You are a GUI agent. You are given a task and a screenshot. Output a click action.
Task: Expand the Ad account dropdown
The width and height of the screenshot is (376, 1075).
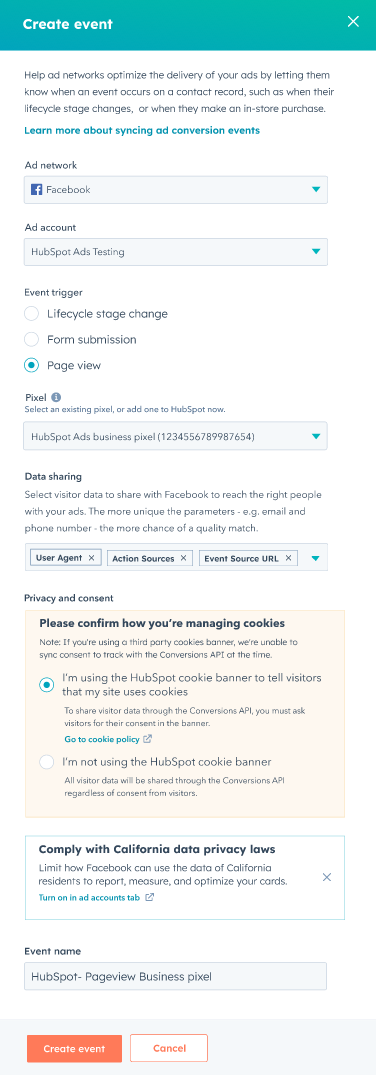click(176, 252)
